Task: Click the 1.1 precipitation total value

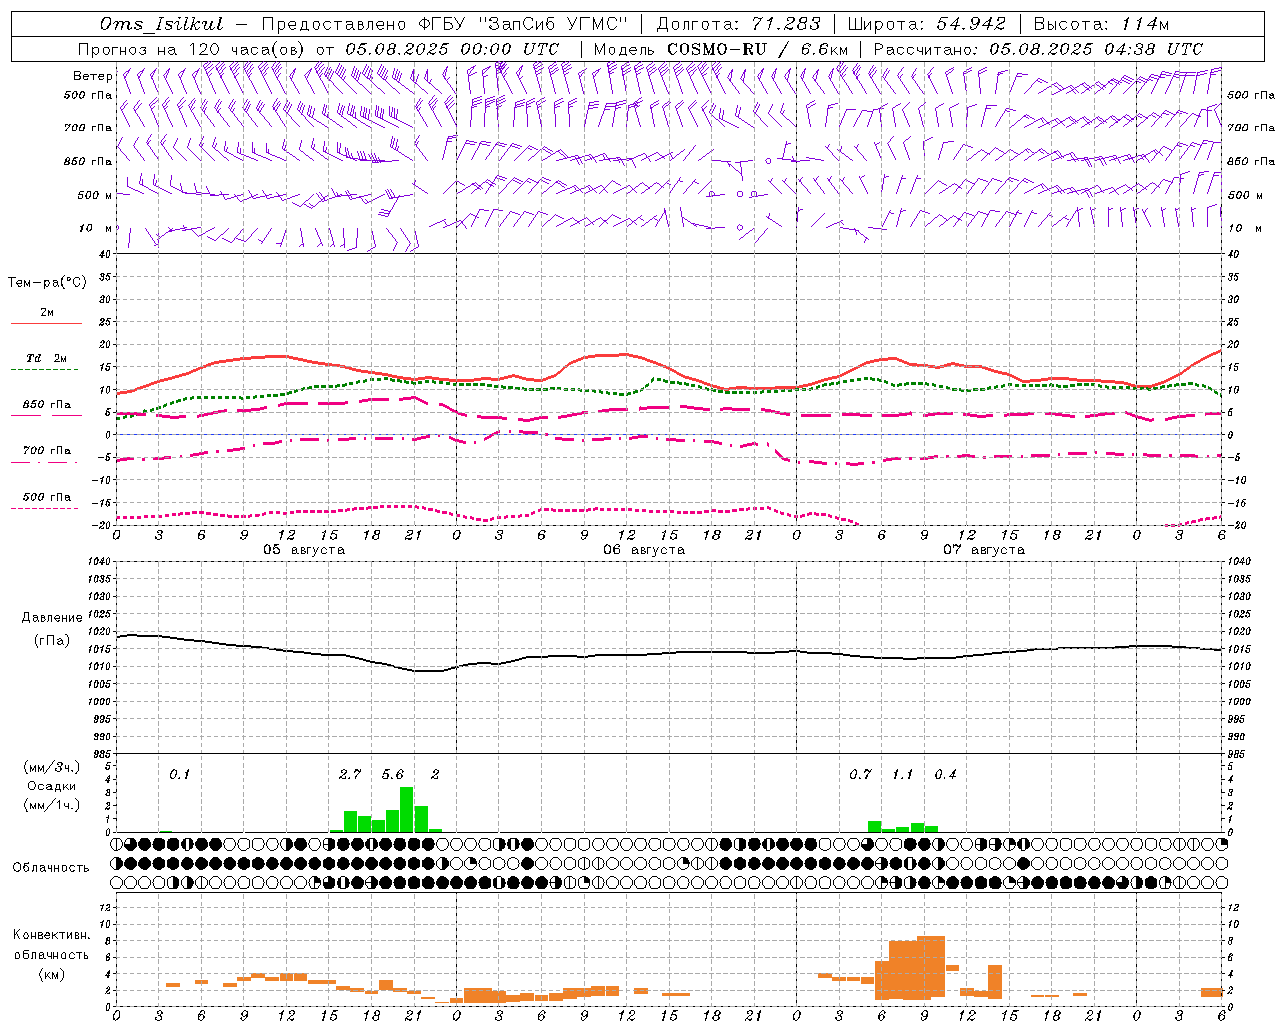Action: coord(903,775)
